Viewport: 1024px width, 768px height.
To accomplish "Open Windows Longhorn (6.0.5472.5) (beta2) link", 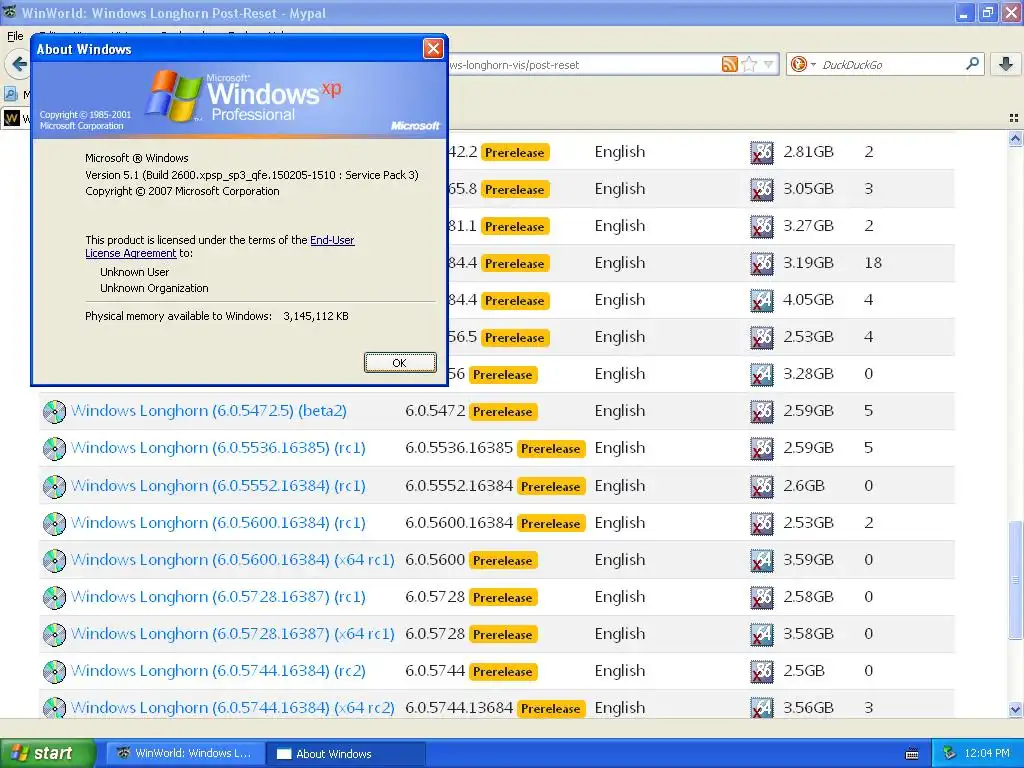I will tap(208, 411).
